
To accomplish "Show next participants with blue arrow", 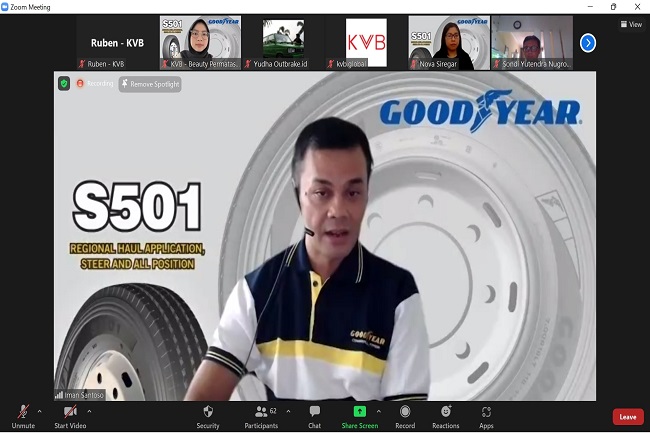I will 588,43.
